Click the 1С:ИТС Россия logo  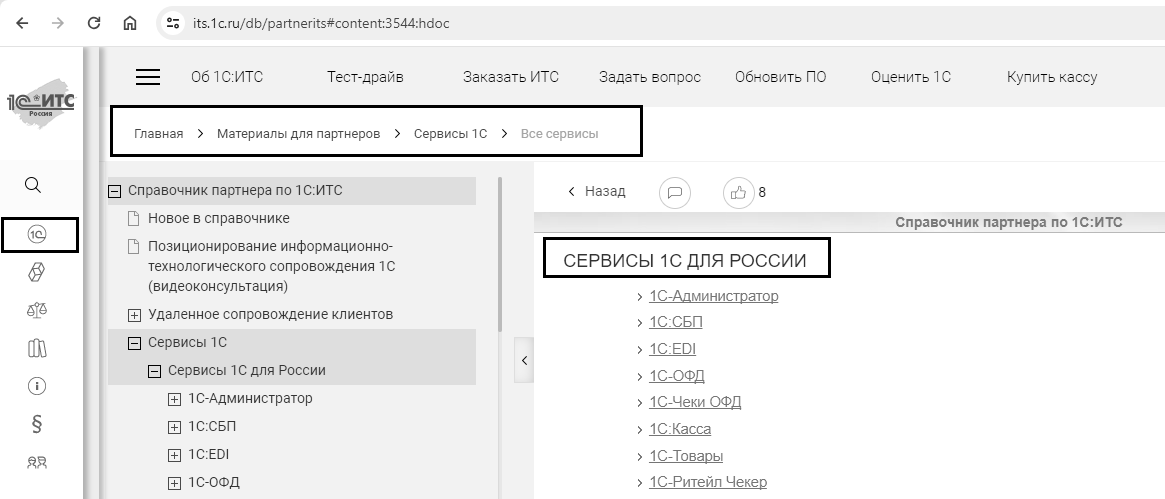click(42, 104)
